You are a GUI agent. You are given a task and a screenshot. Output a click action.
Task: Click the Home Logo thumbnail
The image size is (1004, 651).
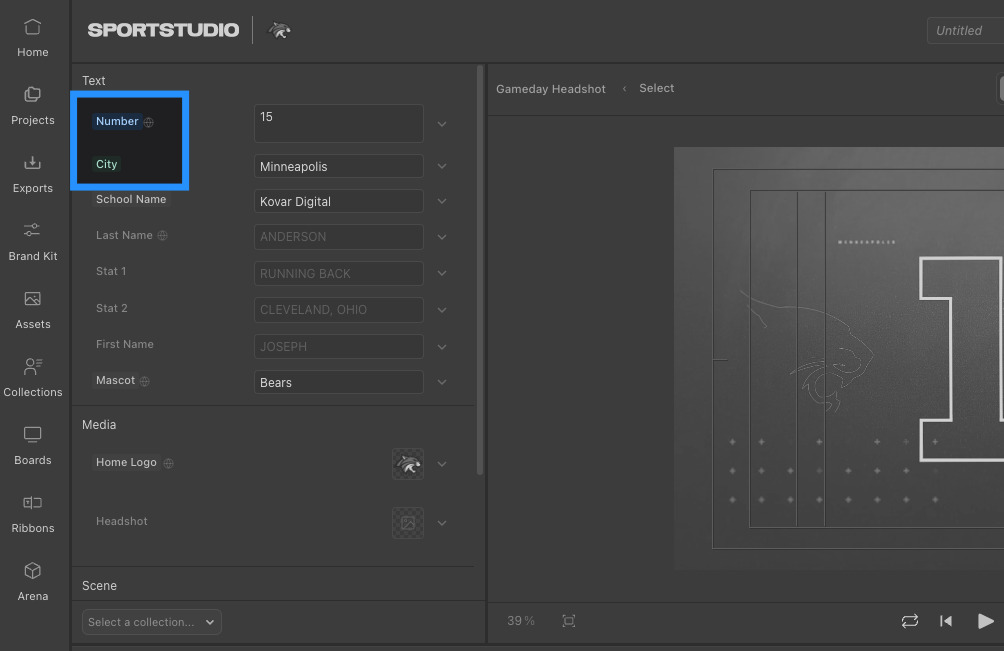click(408, 464)
